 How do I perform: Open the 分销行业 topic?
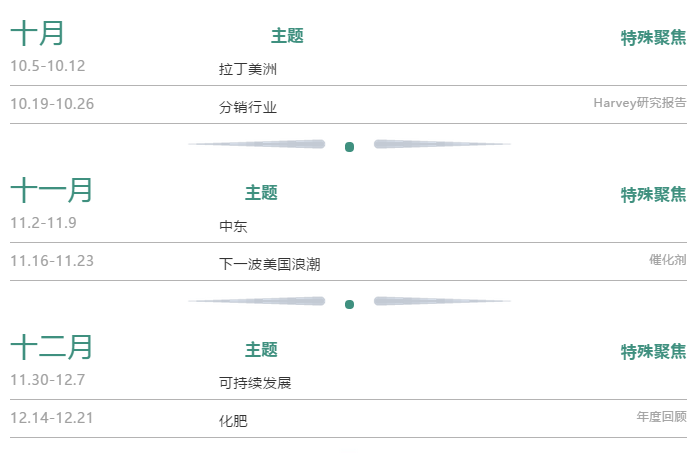(x=247, y=107)
